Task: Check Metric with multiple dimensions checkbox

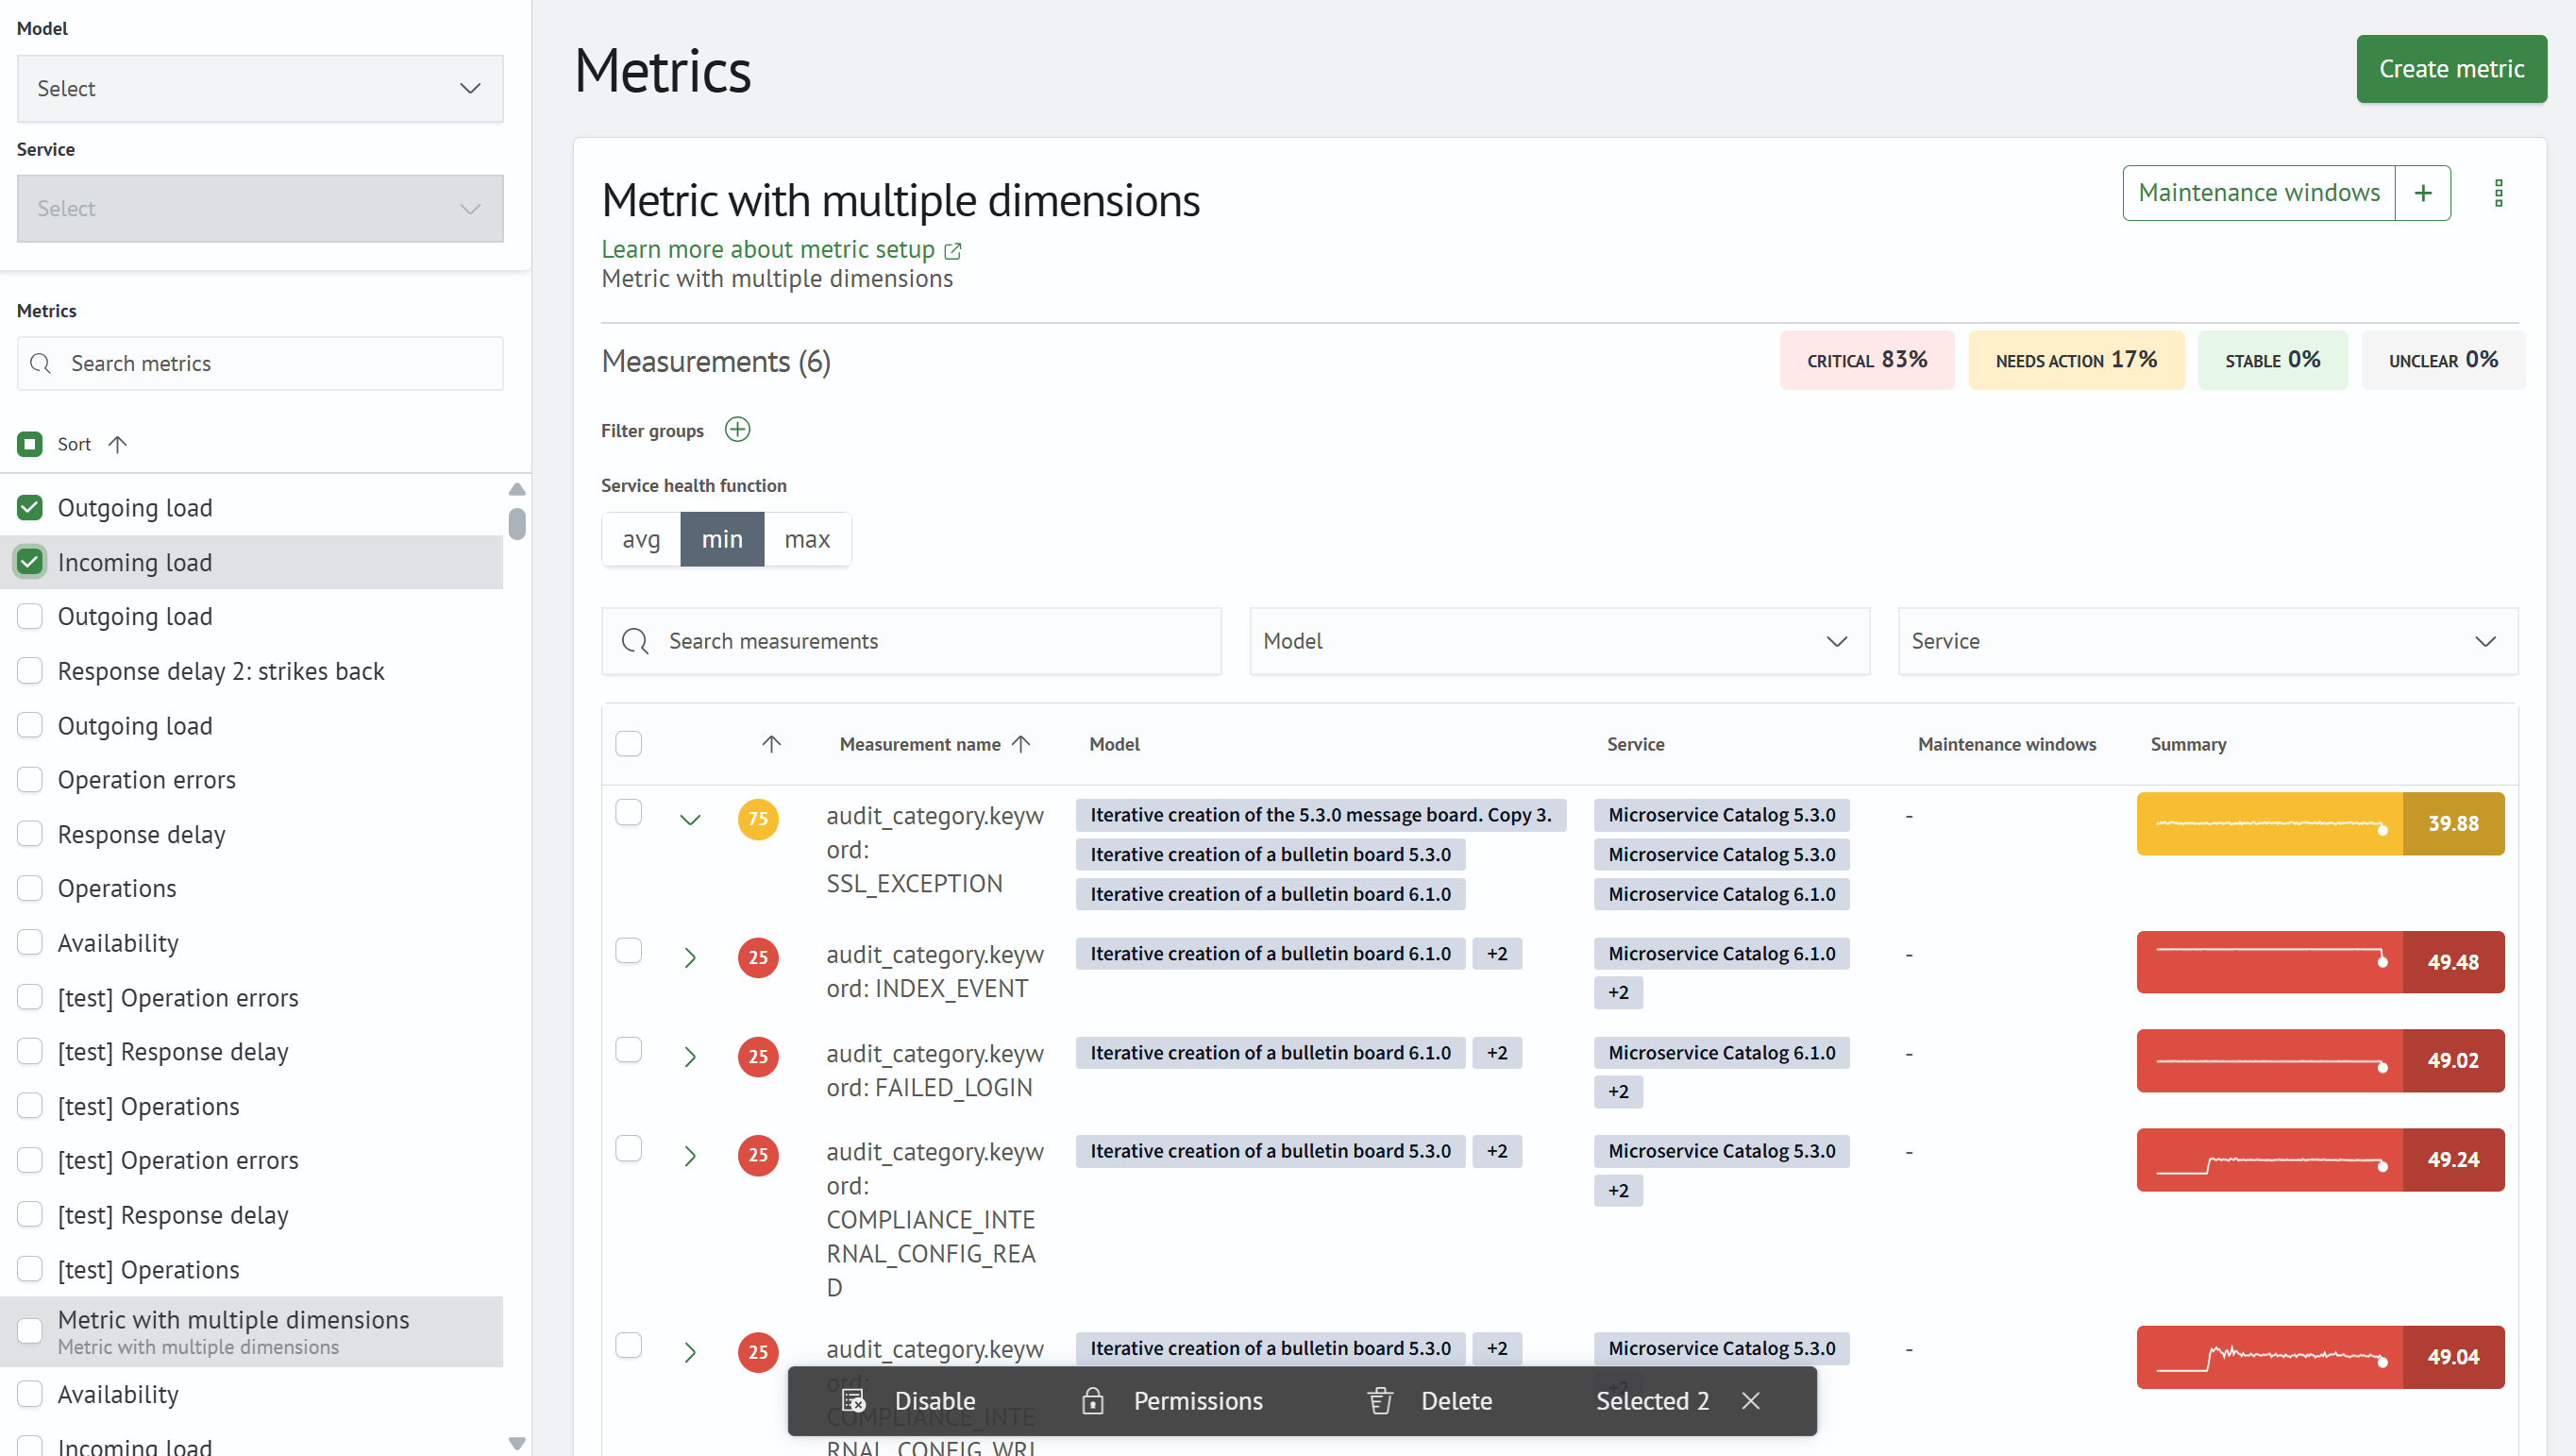Action: pyautogui.click(x=30, y=1331)
